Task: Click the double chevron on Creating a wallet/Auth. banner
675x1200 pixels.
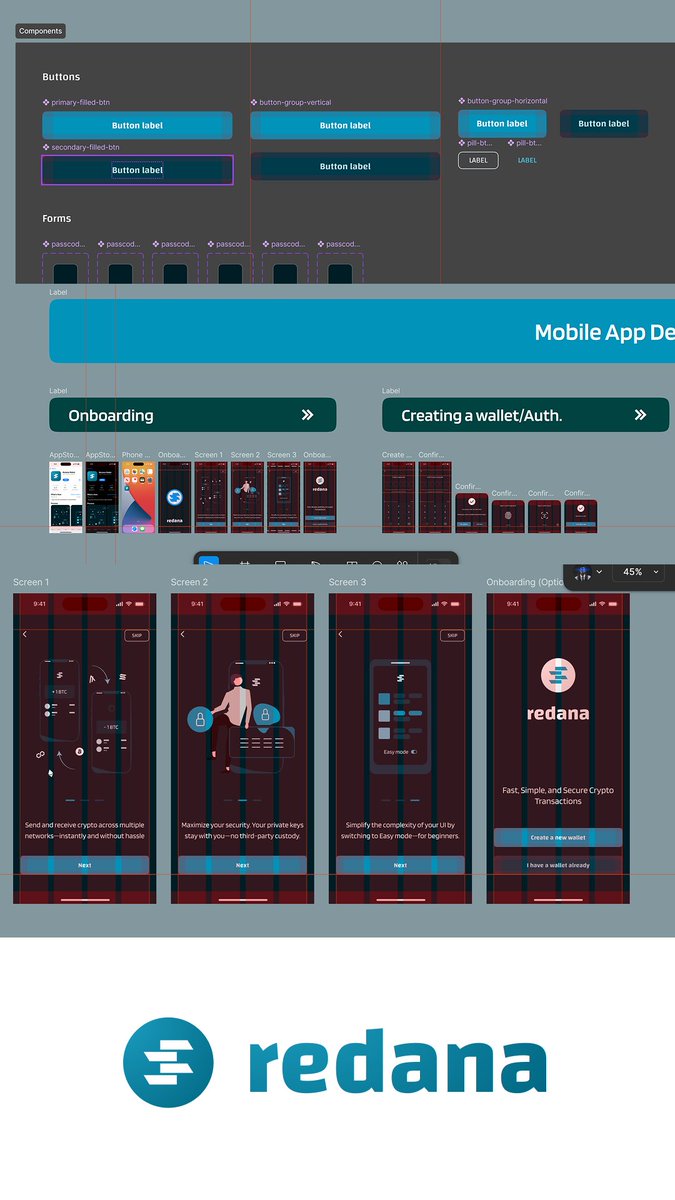Action: point(640,415)
